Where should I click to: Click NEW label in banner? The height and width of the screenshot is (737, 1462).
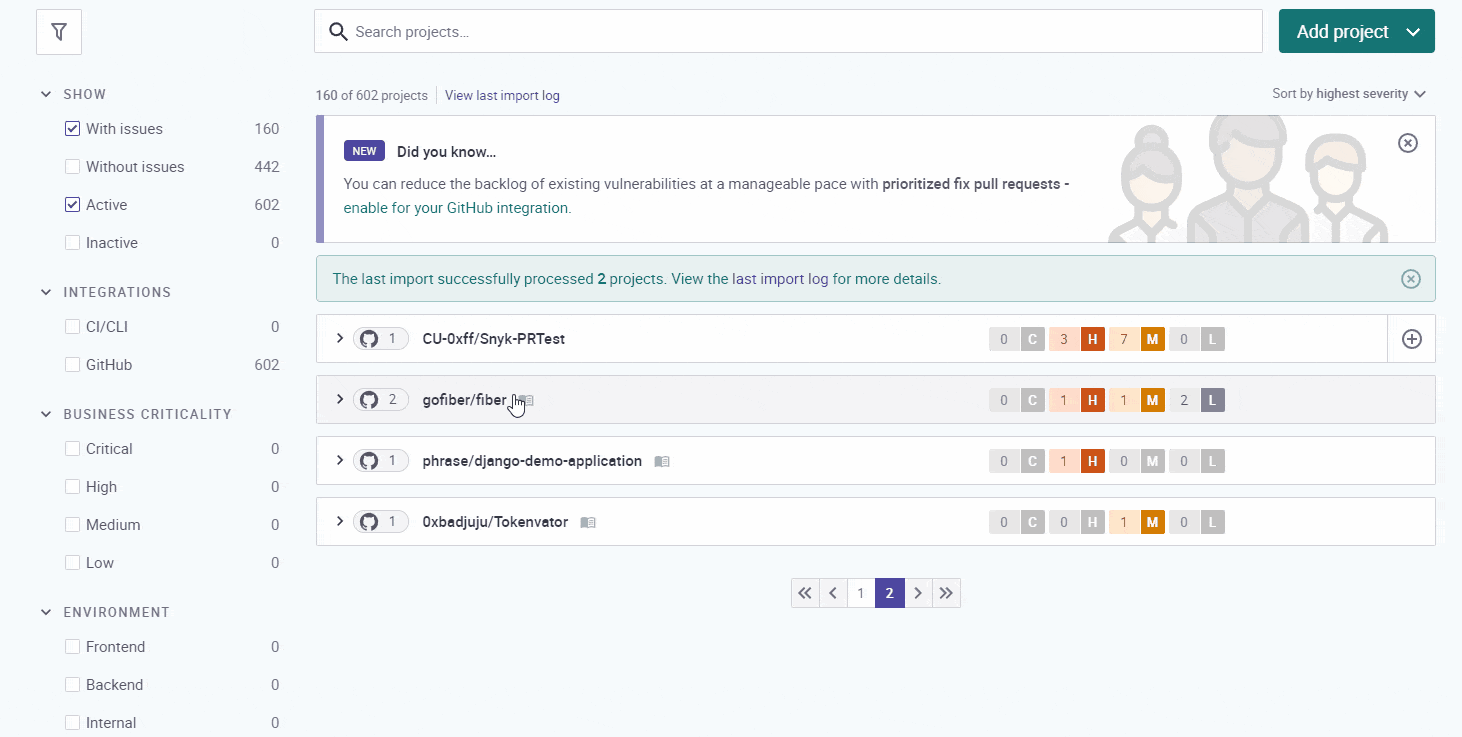tap(364, 152)
